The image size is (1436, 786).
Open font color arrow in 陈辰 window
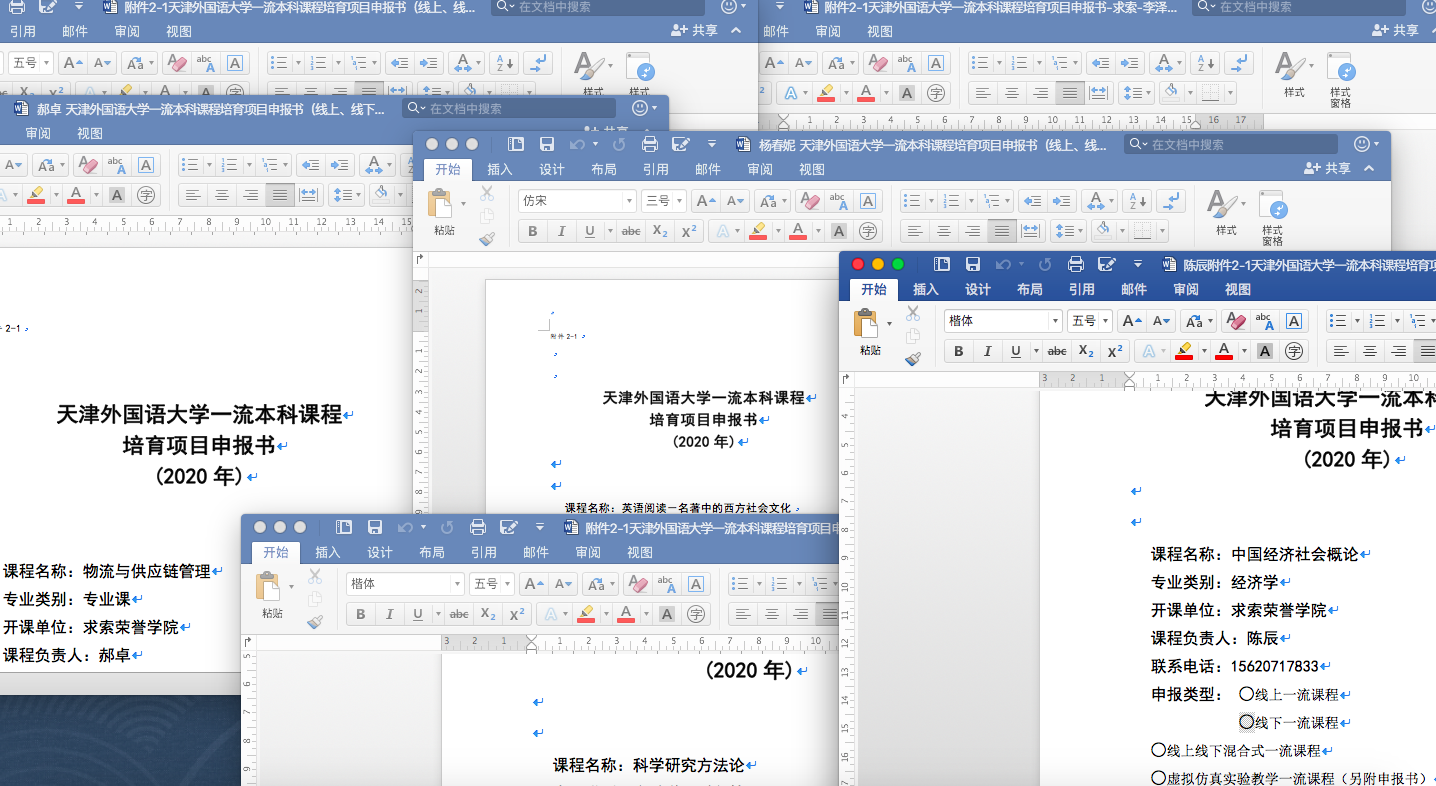pos(1244,351)
